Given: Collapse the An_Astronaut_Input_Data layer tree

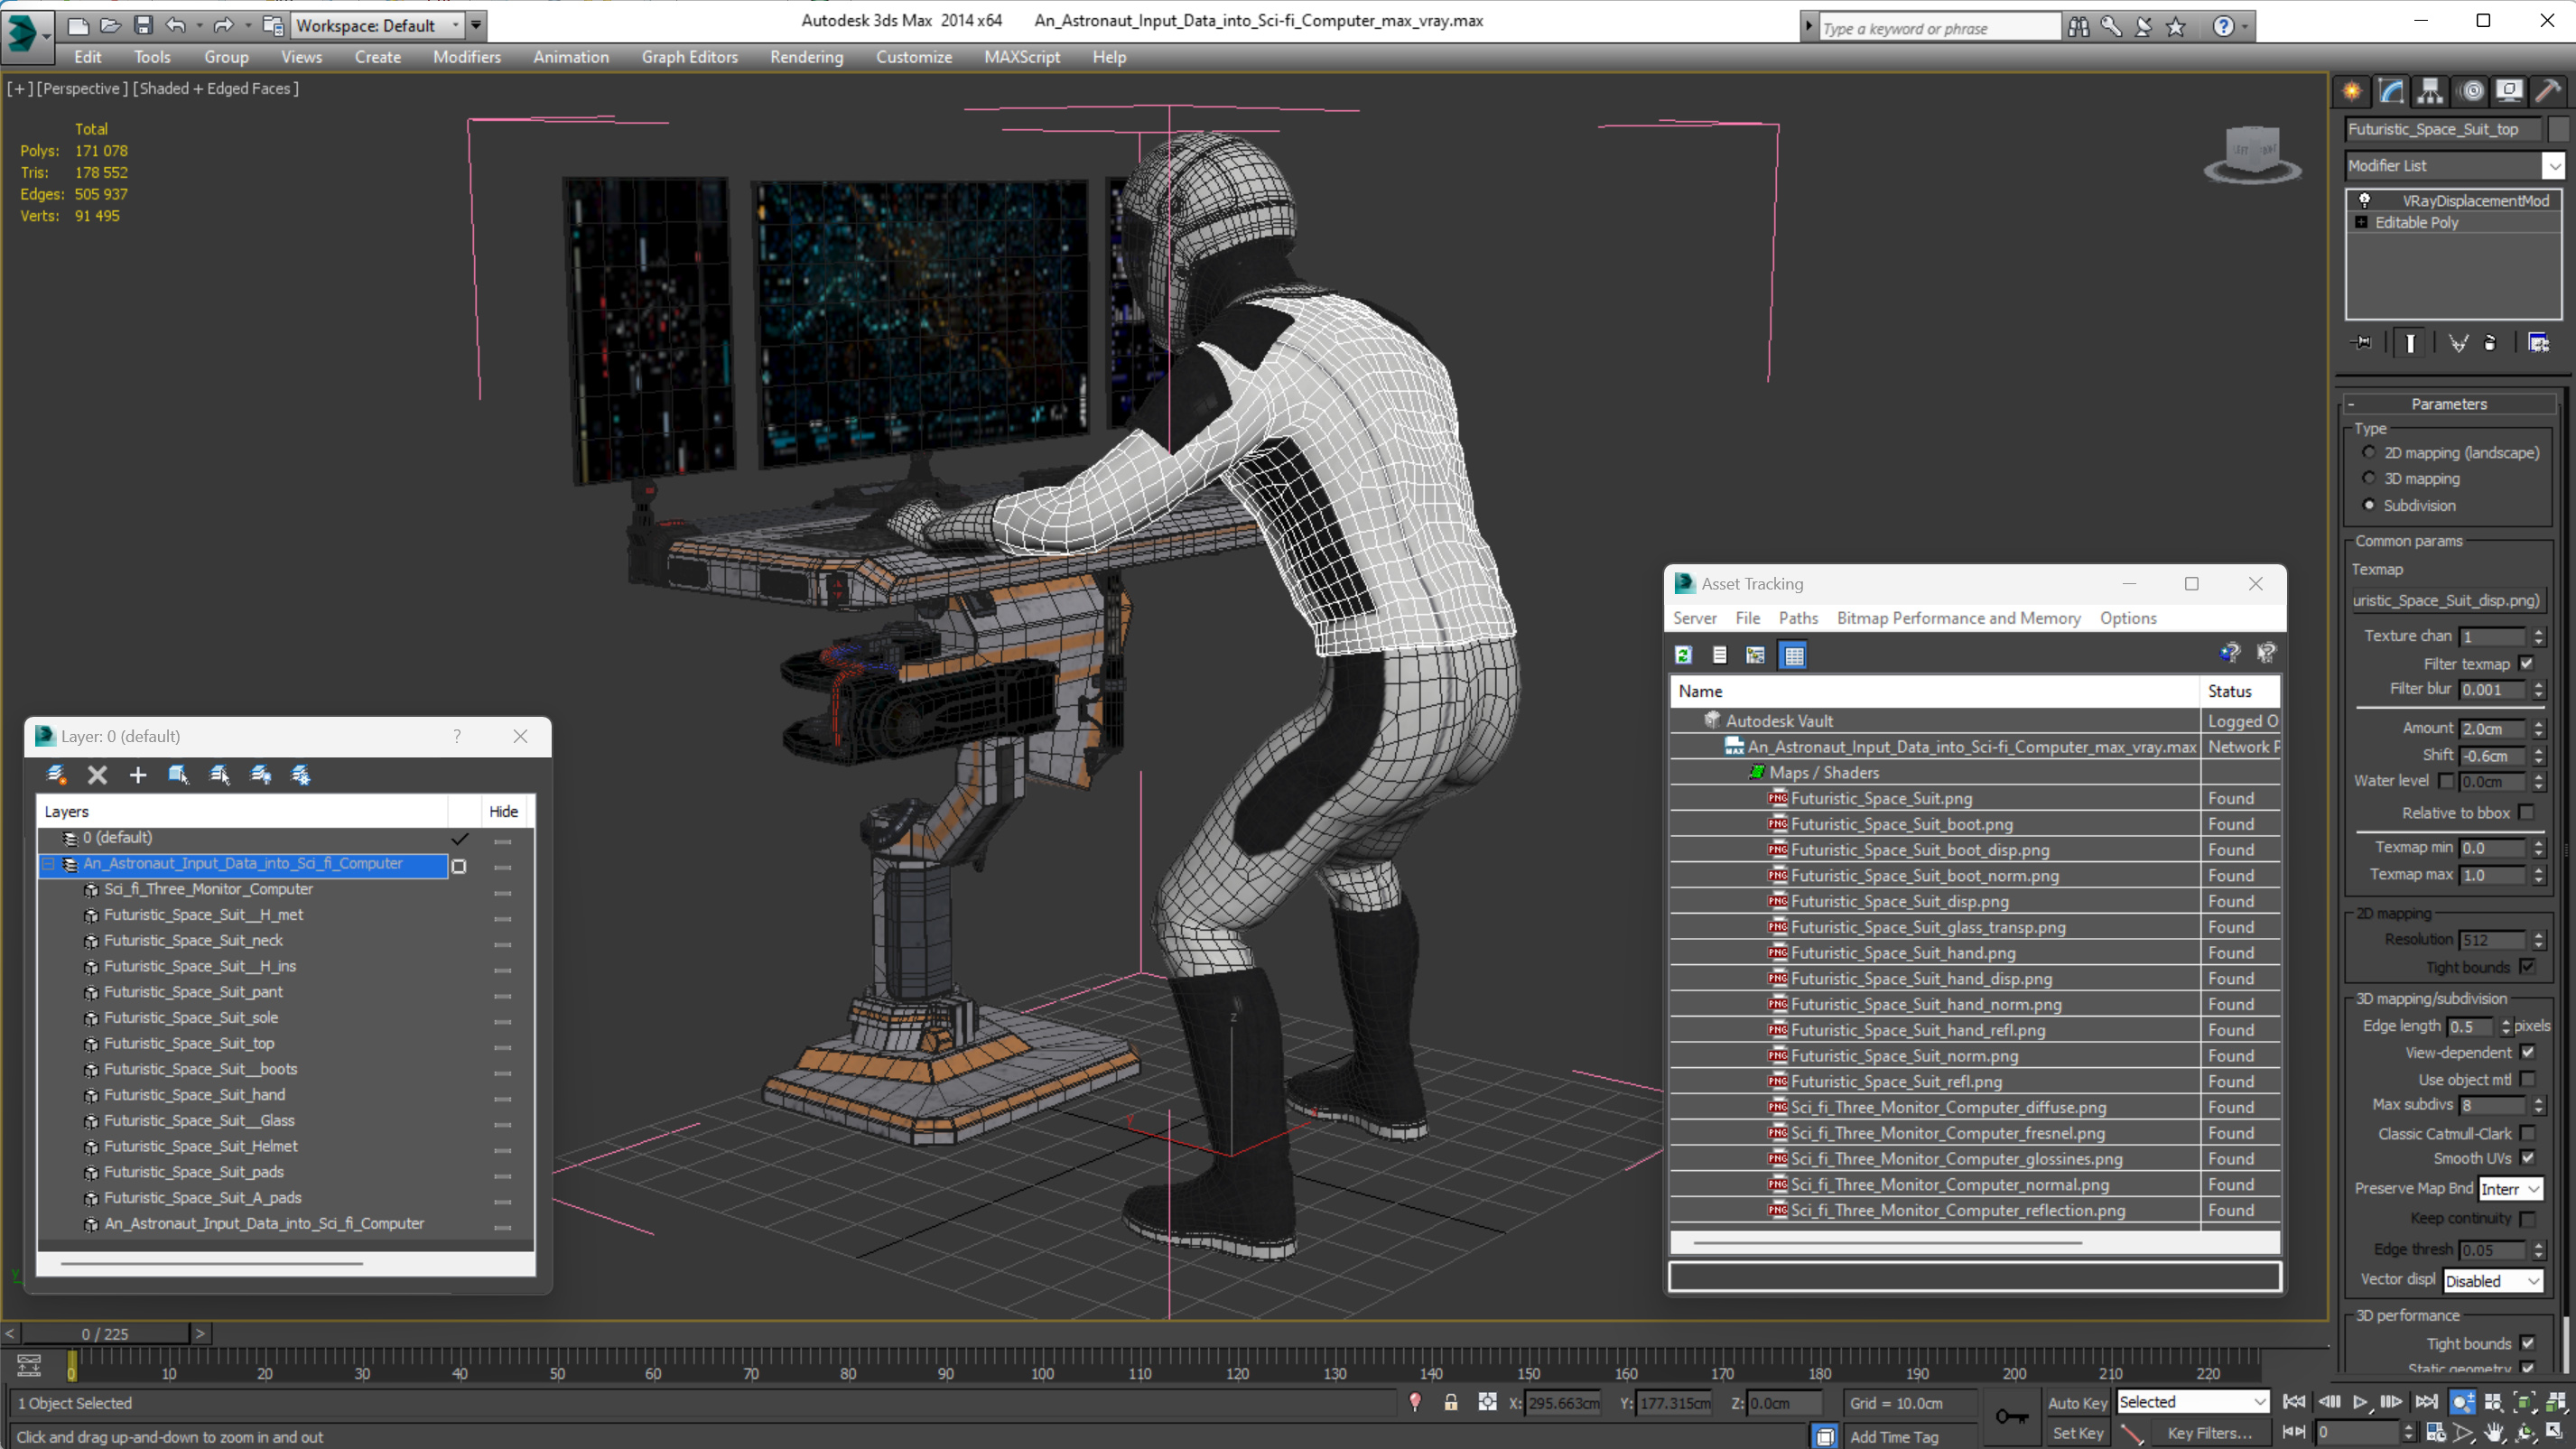Looking at the screenshot, I should (48, 863).
